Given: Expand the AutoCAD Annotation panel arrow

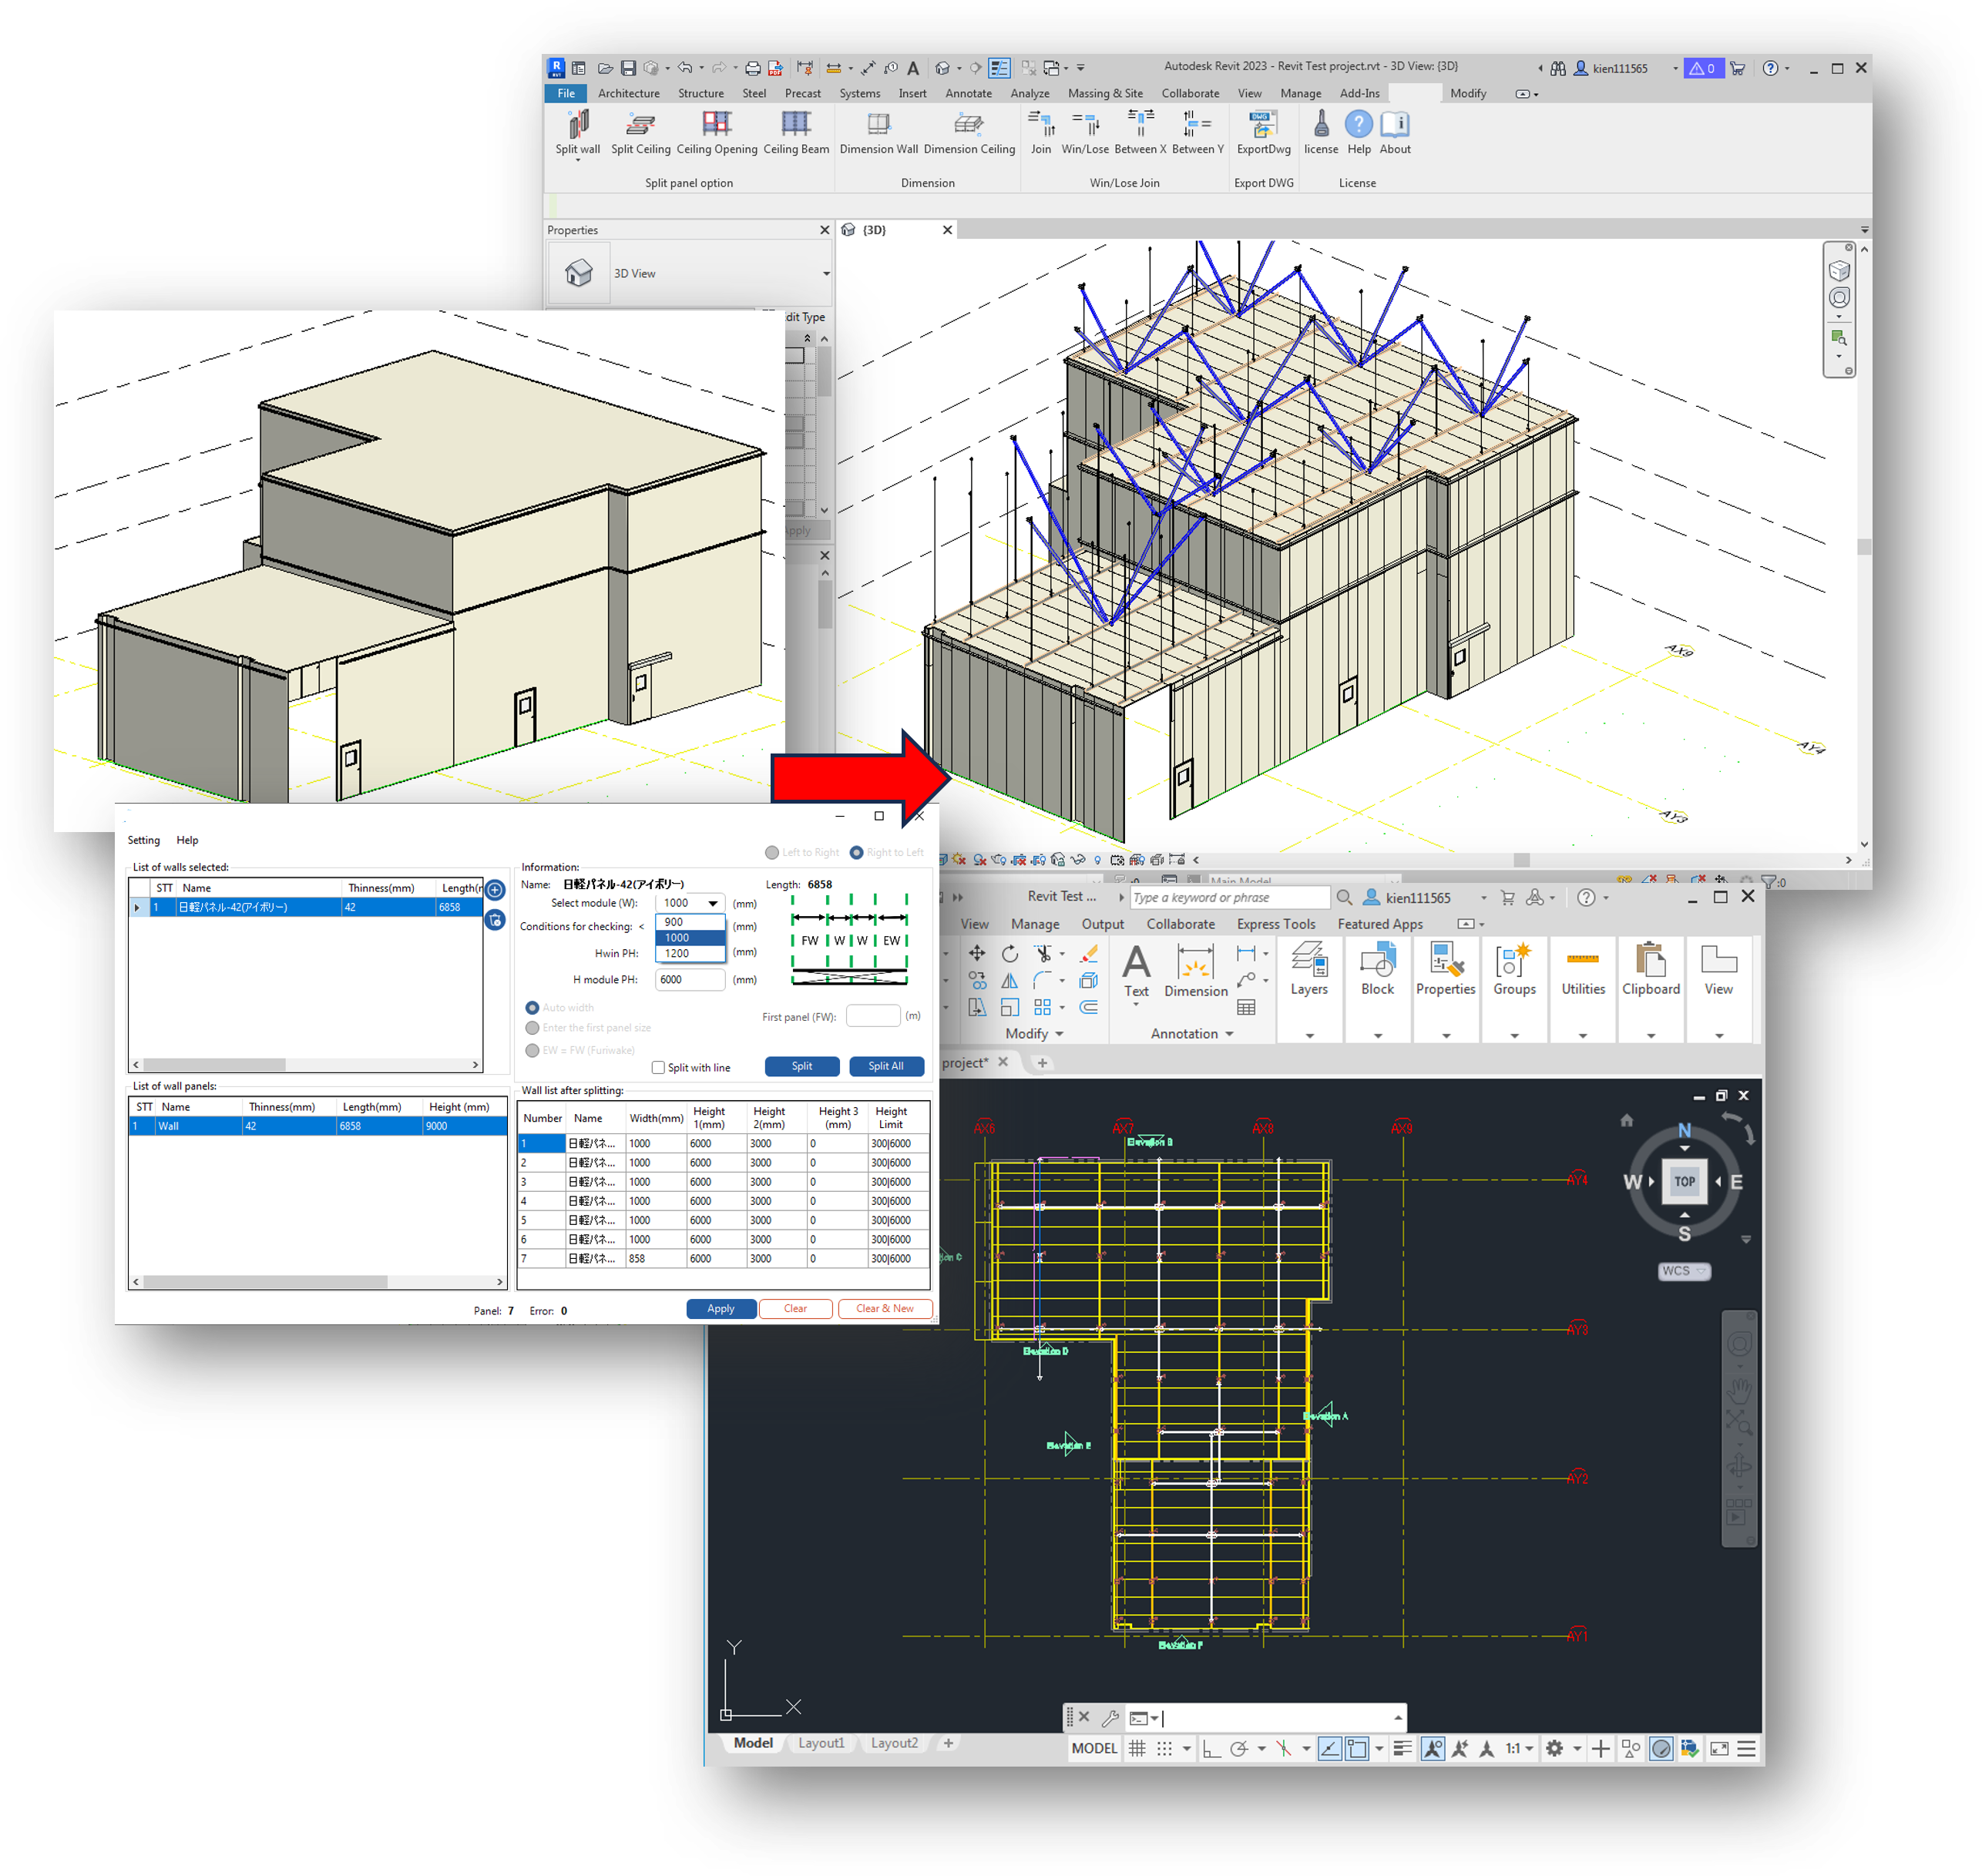Looking at the screenshot, I should [x=1230, y=1033].
